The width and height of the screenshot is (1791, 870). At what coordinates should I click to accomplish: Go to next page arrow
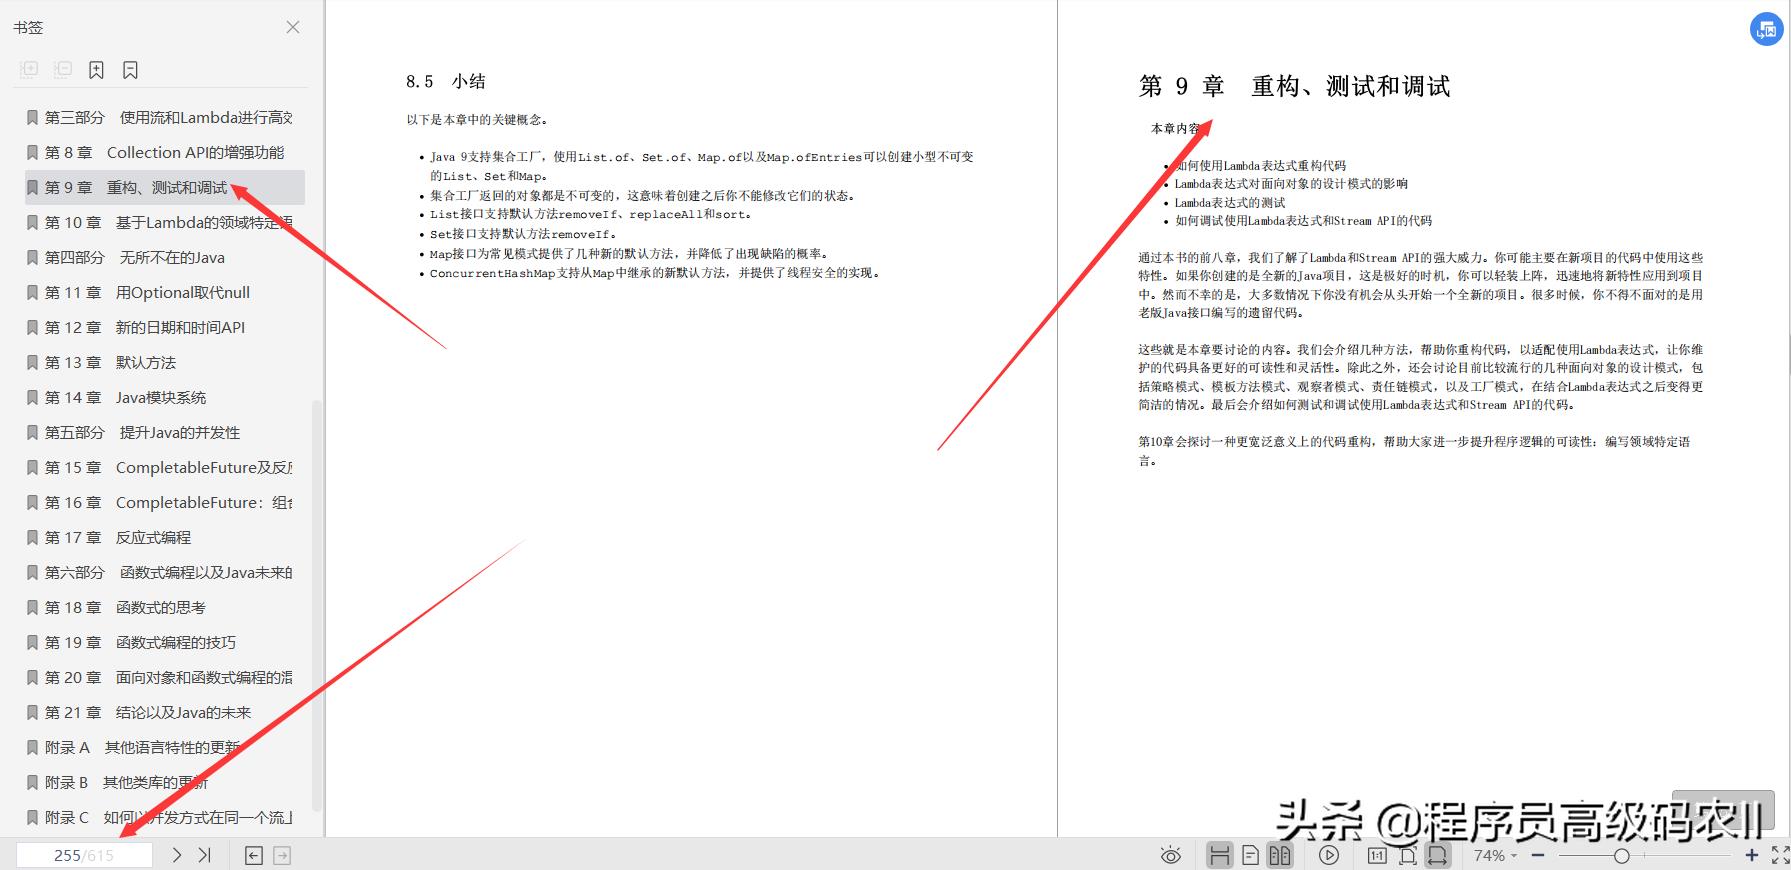click(x=176, y=855)
